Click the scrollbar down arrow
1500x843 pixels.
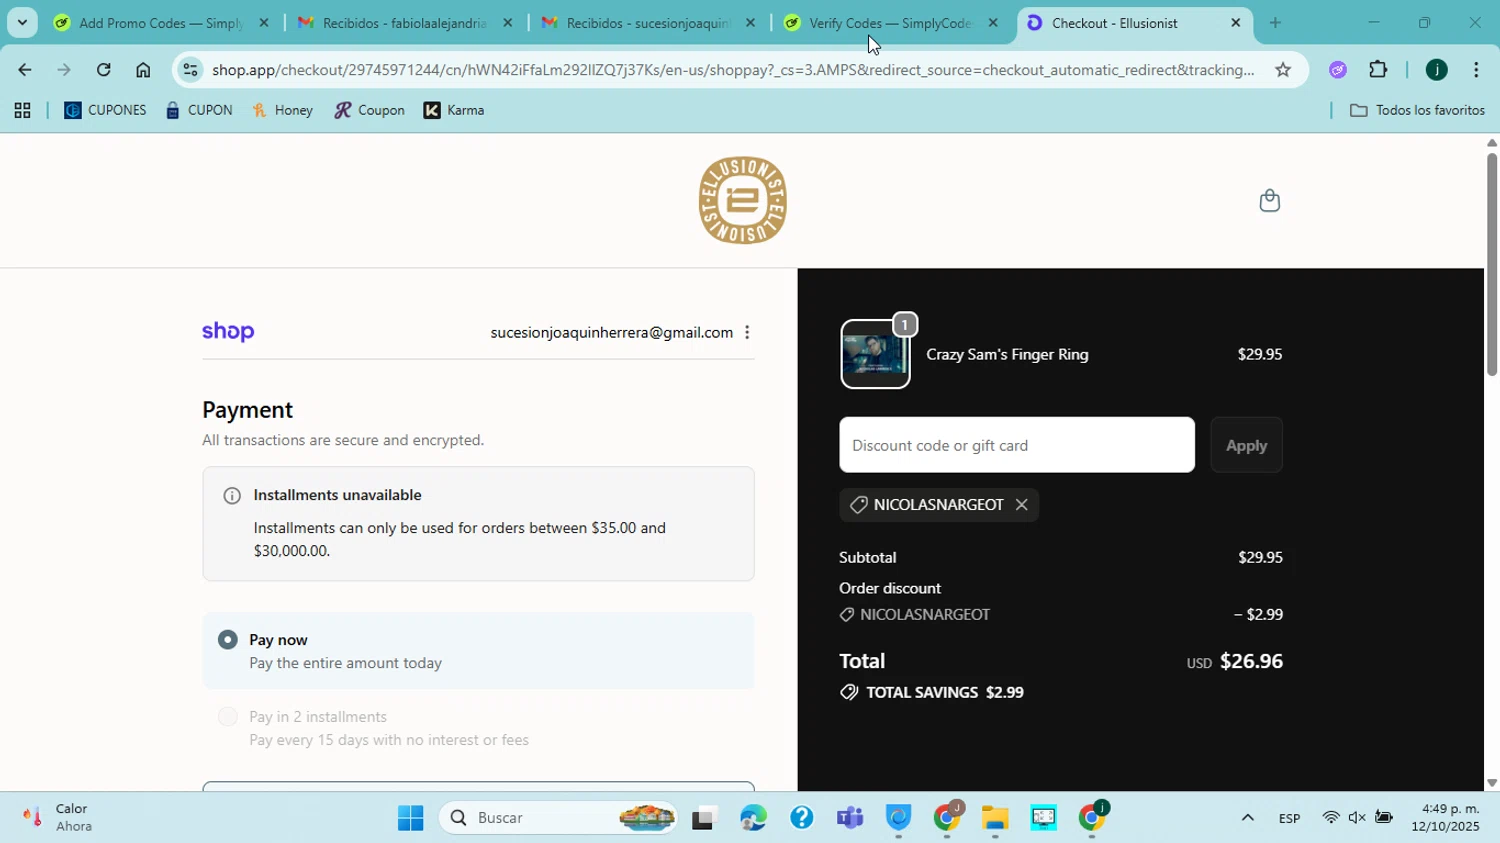pos(1491,783)
